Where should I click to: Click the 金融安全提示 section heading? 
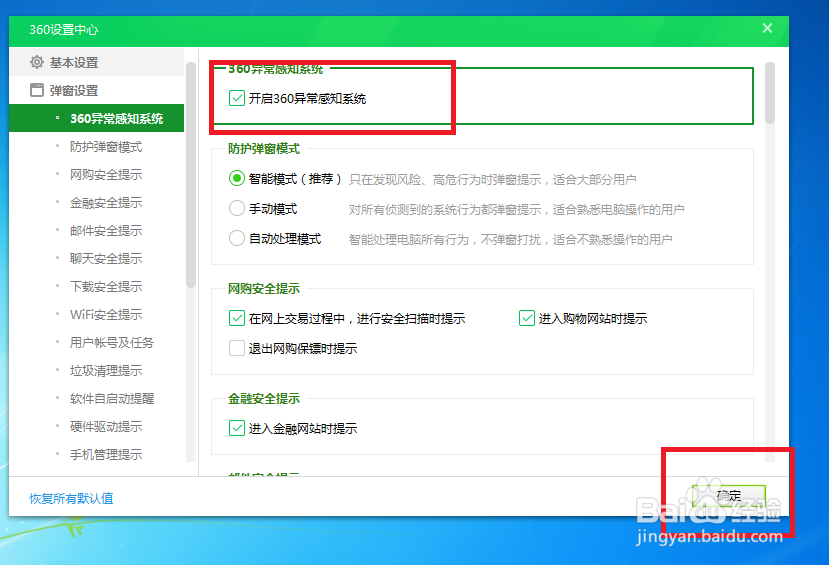click(x=264, y=399)
